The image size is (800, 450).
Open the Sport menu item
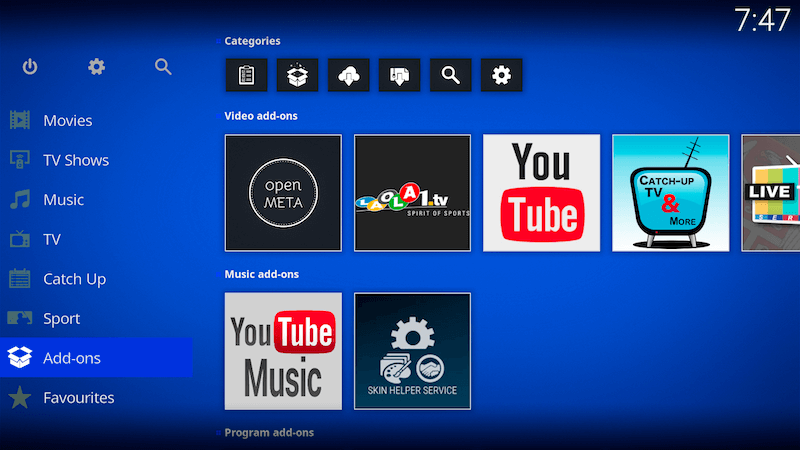coord(96,318)
